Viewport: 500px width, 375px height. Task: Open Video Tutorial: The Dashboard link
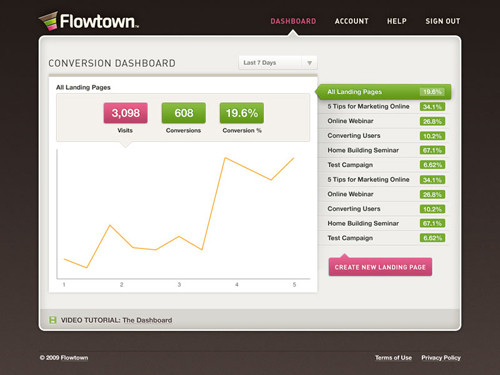[x=116, y=320]
